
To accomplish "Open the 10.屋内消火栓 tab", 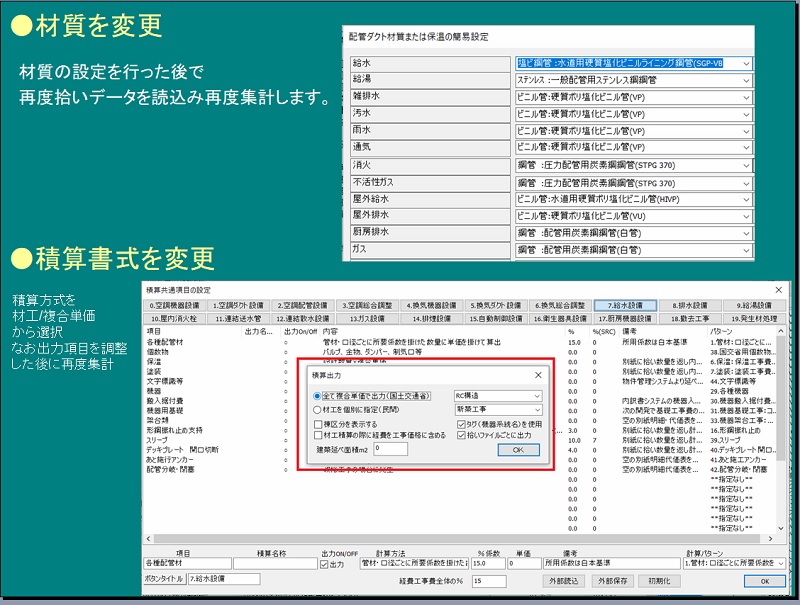I will click(174, 318).
